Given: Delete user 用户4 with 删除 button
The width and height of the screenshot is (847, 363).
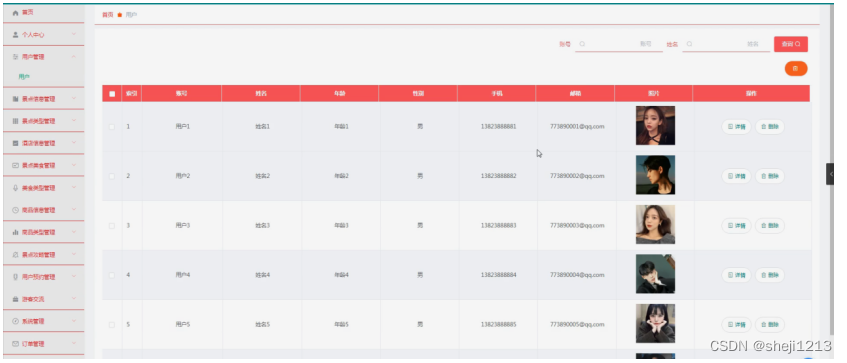Looking at the screenshot, I should pyautogui.click(x=770, y=275).
